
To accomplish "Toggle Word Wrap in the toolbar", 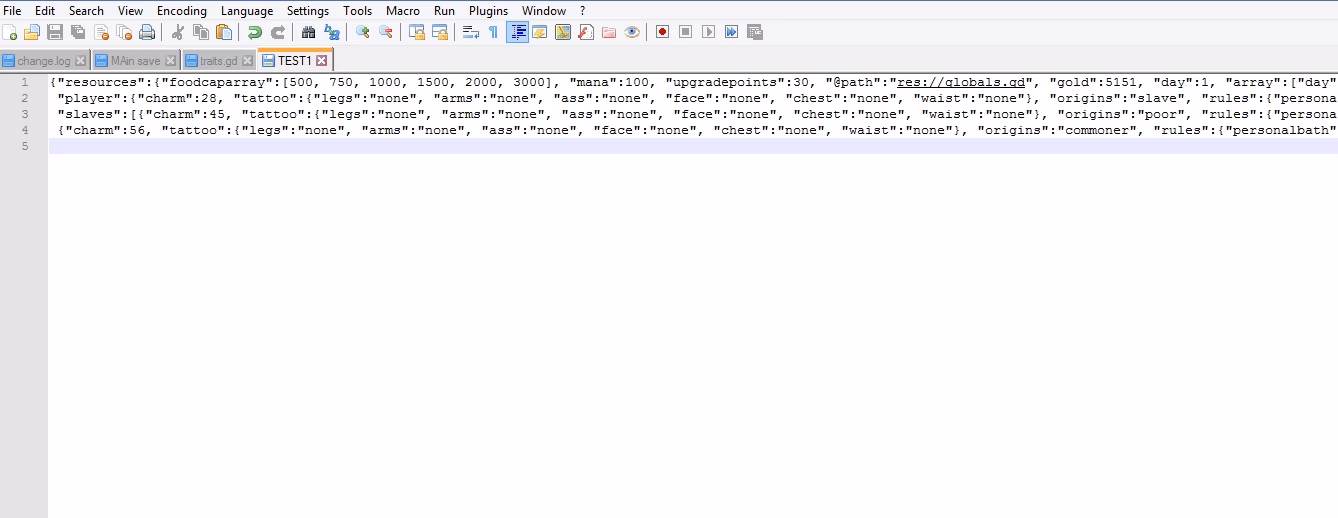I will coord(470,32).
